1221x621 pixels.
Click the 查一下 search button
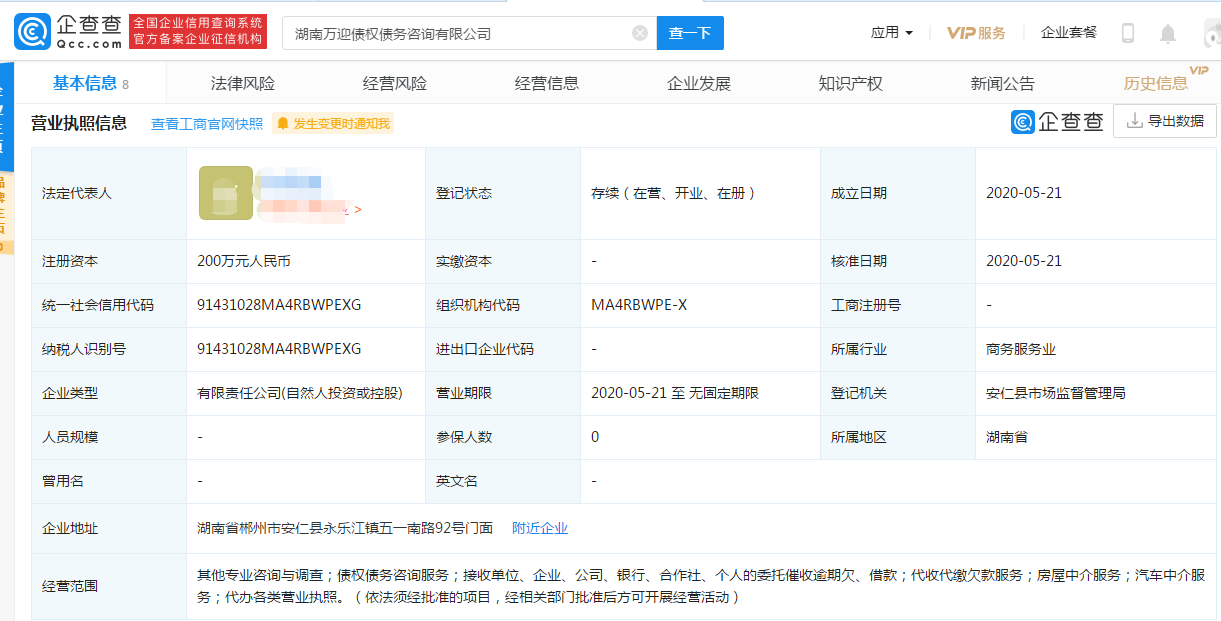click(690, 33)
